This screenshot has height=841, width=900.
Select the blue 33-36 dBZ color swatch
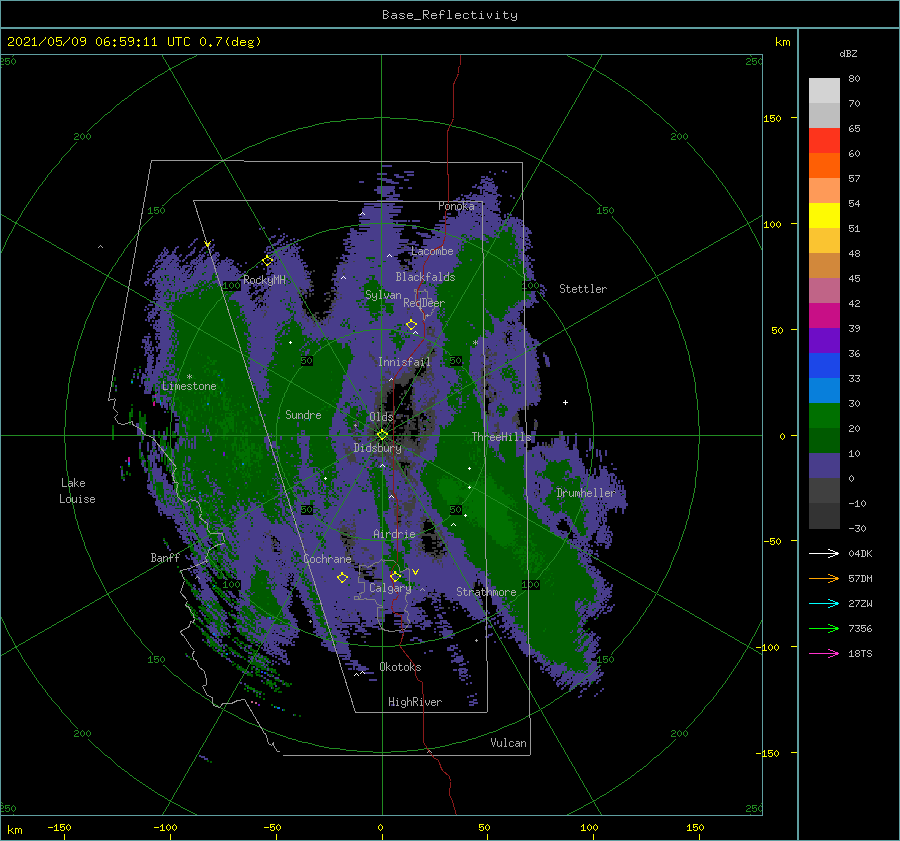[x=824, y=366]
